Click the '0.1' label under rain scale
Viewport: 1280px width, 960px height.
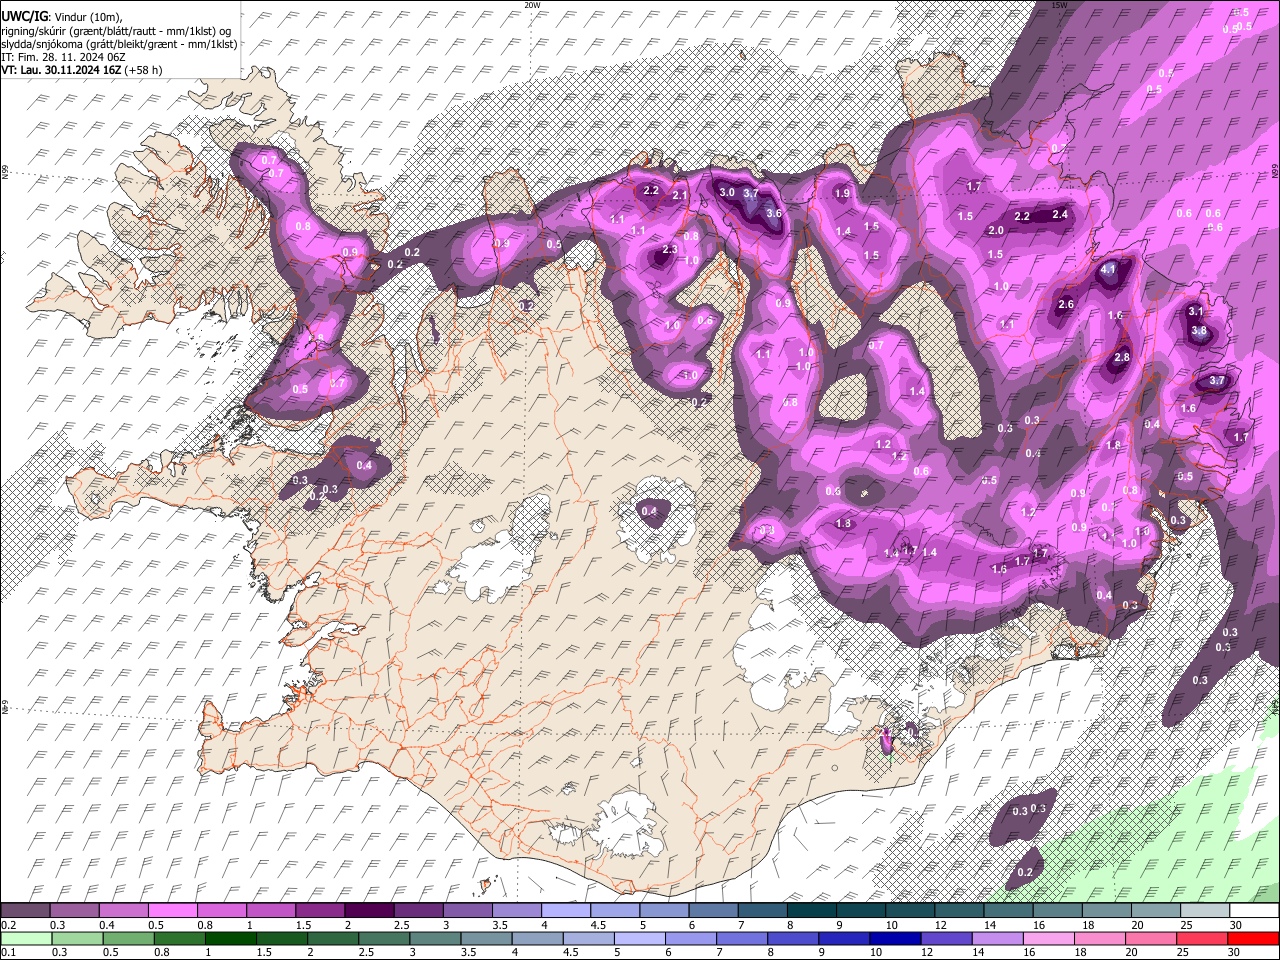pyautogui.click(x=8, y=953)
